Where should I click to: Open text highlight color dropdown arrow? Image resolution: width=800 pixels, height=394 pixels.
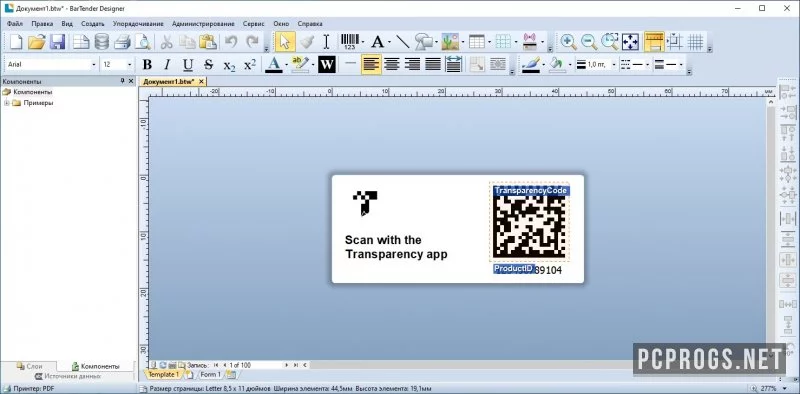(x=312, y=65)
